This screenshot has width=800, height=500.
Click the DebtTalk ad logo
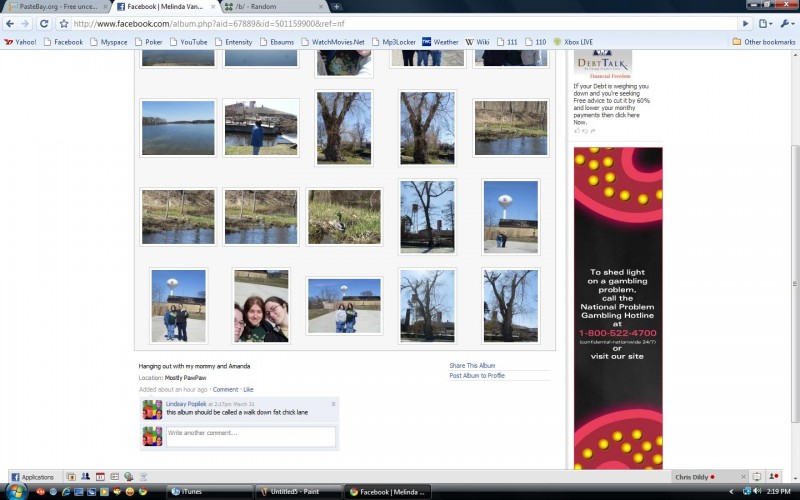pyautogui.click(x=603, y=63)
